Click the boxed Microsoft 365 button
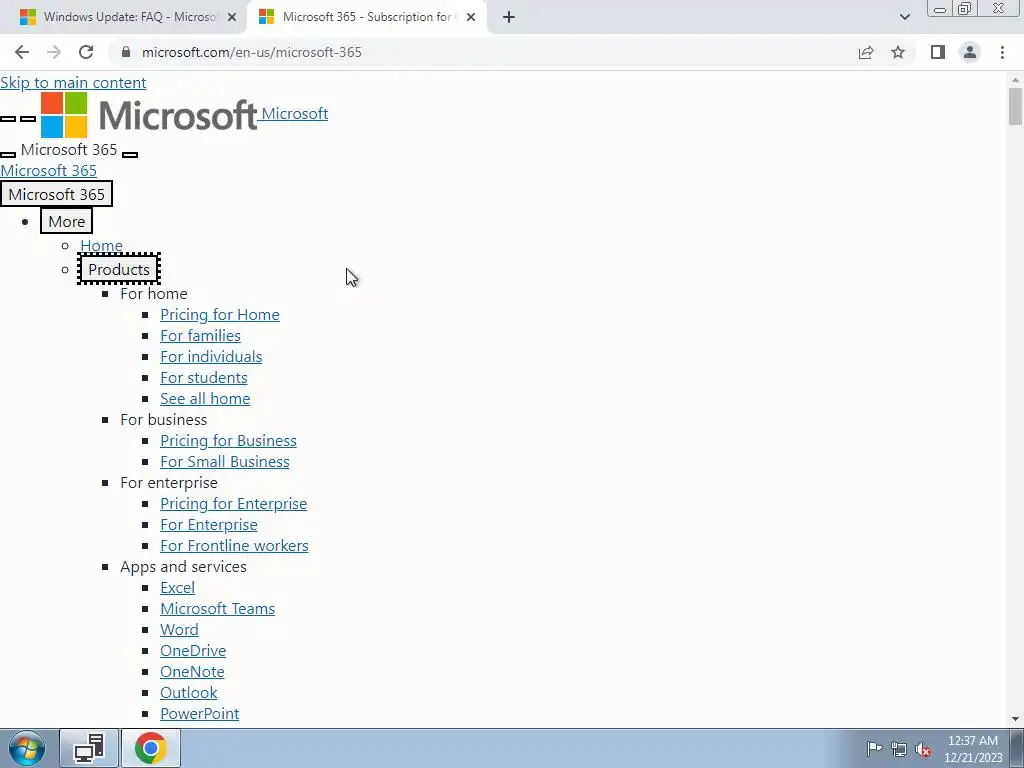Image resolution: width=1024 pixels, height=768 pixels. pyautogui.click(x=56, y=194)
